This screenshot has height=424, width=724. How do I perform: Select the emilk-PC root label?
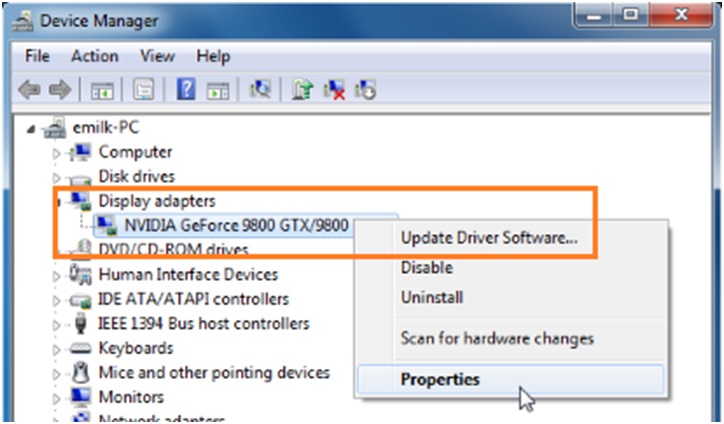pyautogui.click(x=106, y=128)
